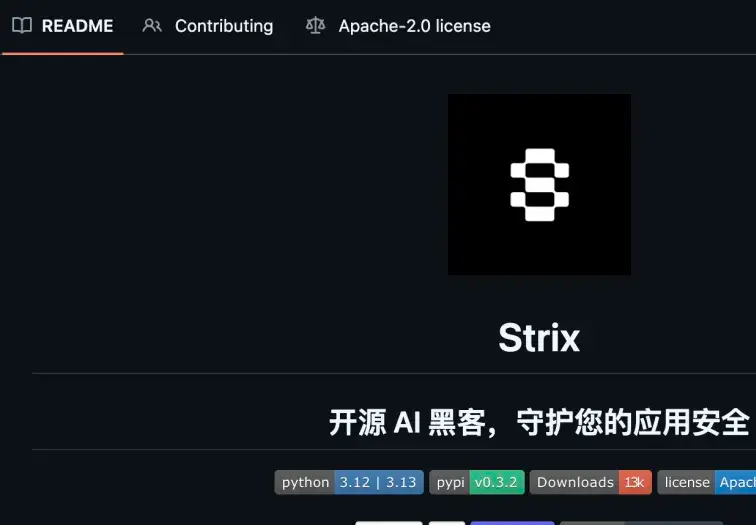Viewport: 756px width, 525px height.
Task: Click the heading 开源 AI 黑客，守护您的应用安全
Action: [x=539, y=422]
